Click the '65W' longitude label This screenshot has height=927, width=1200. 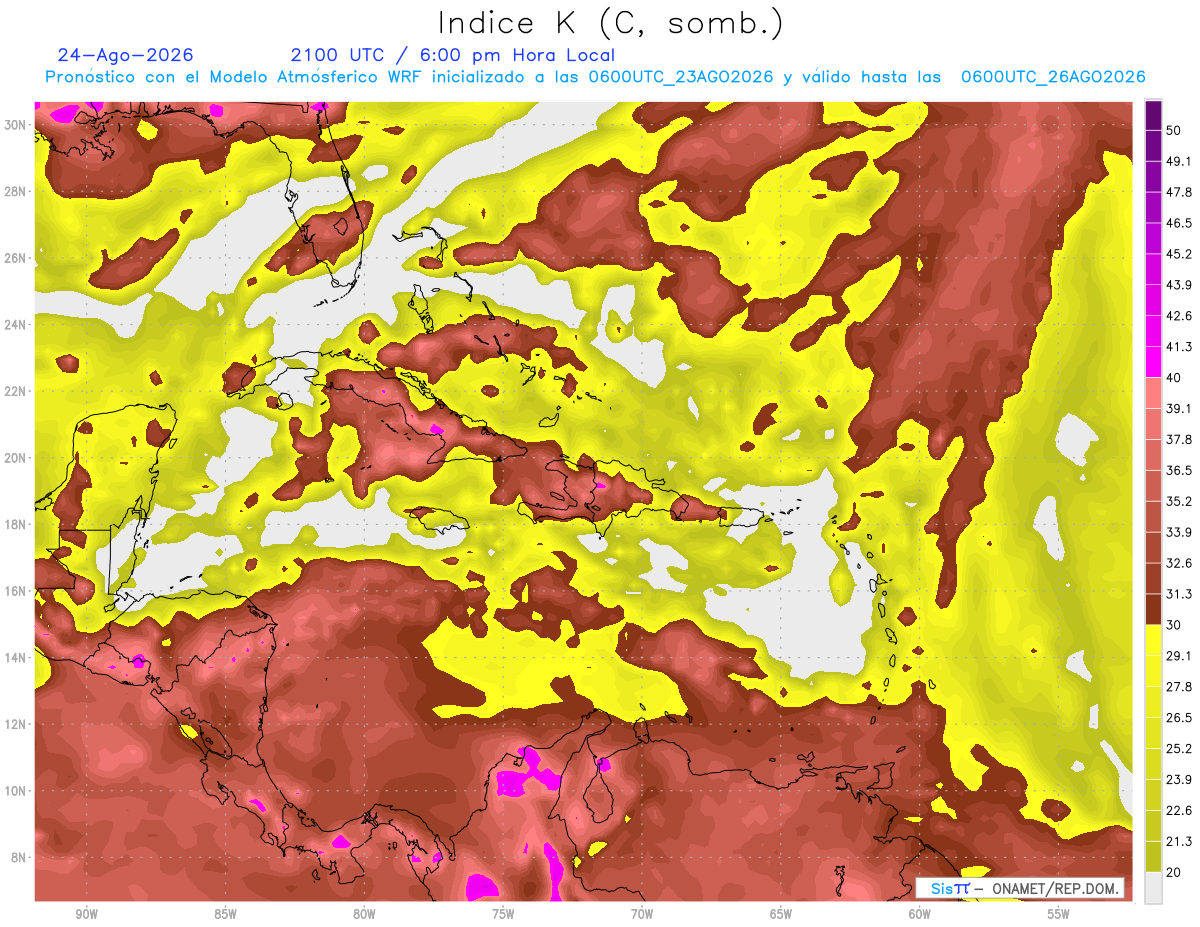point(781,915)
